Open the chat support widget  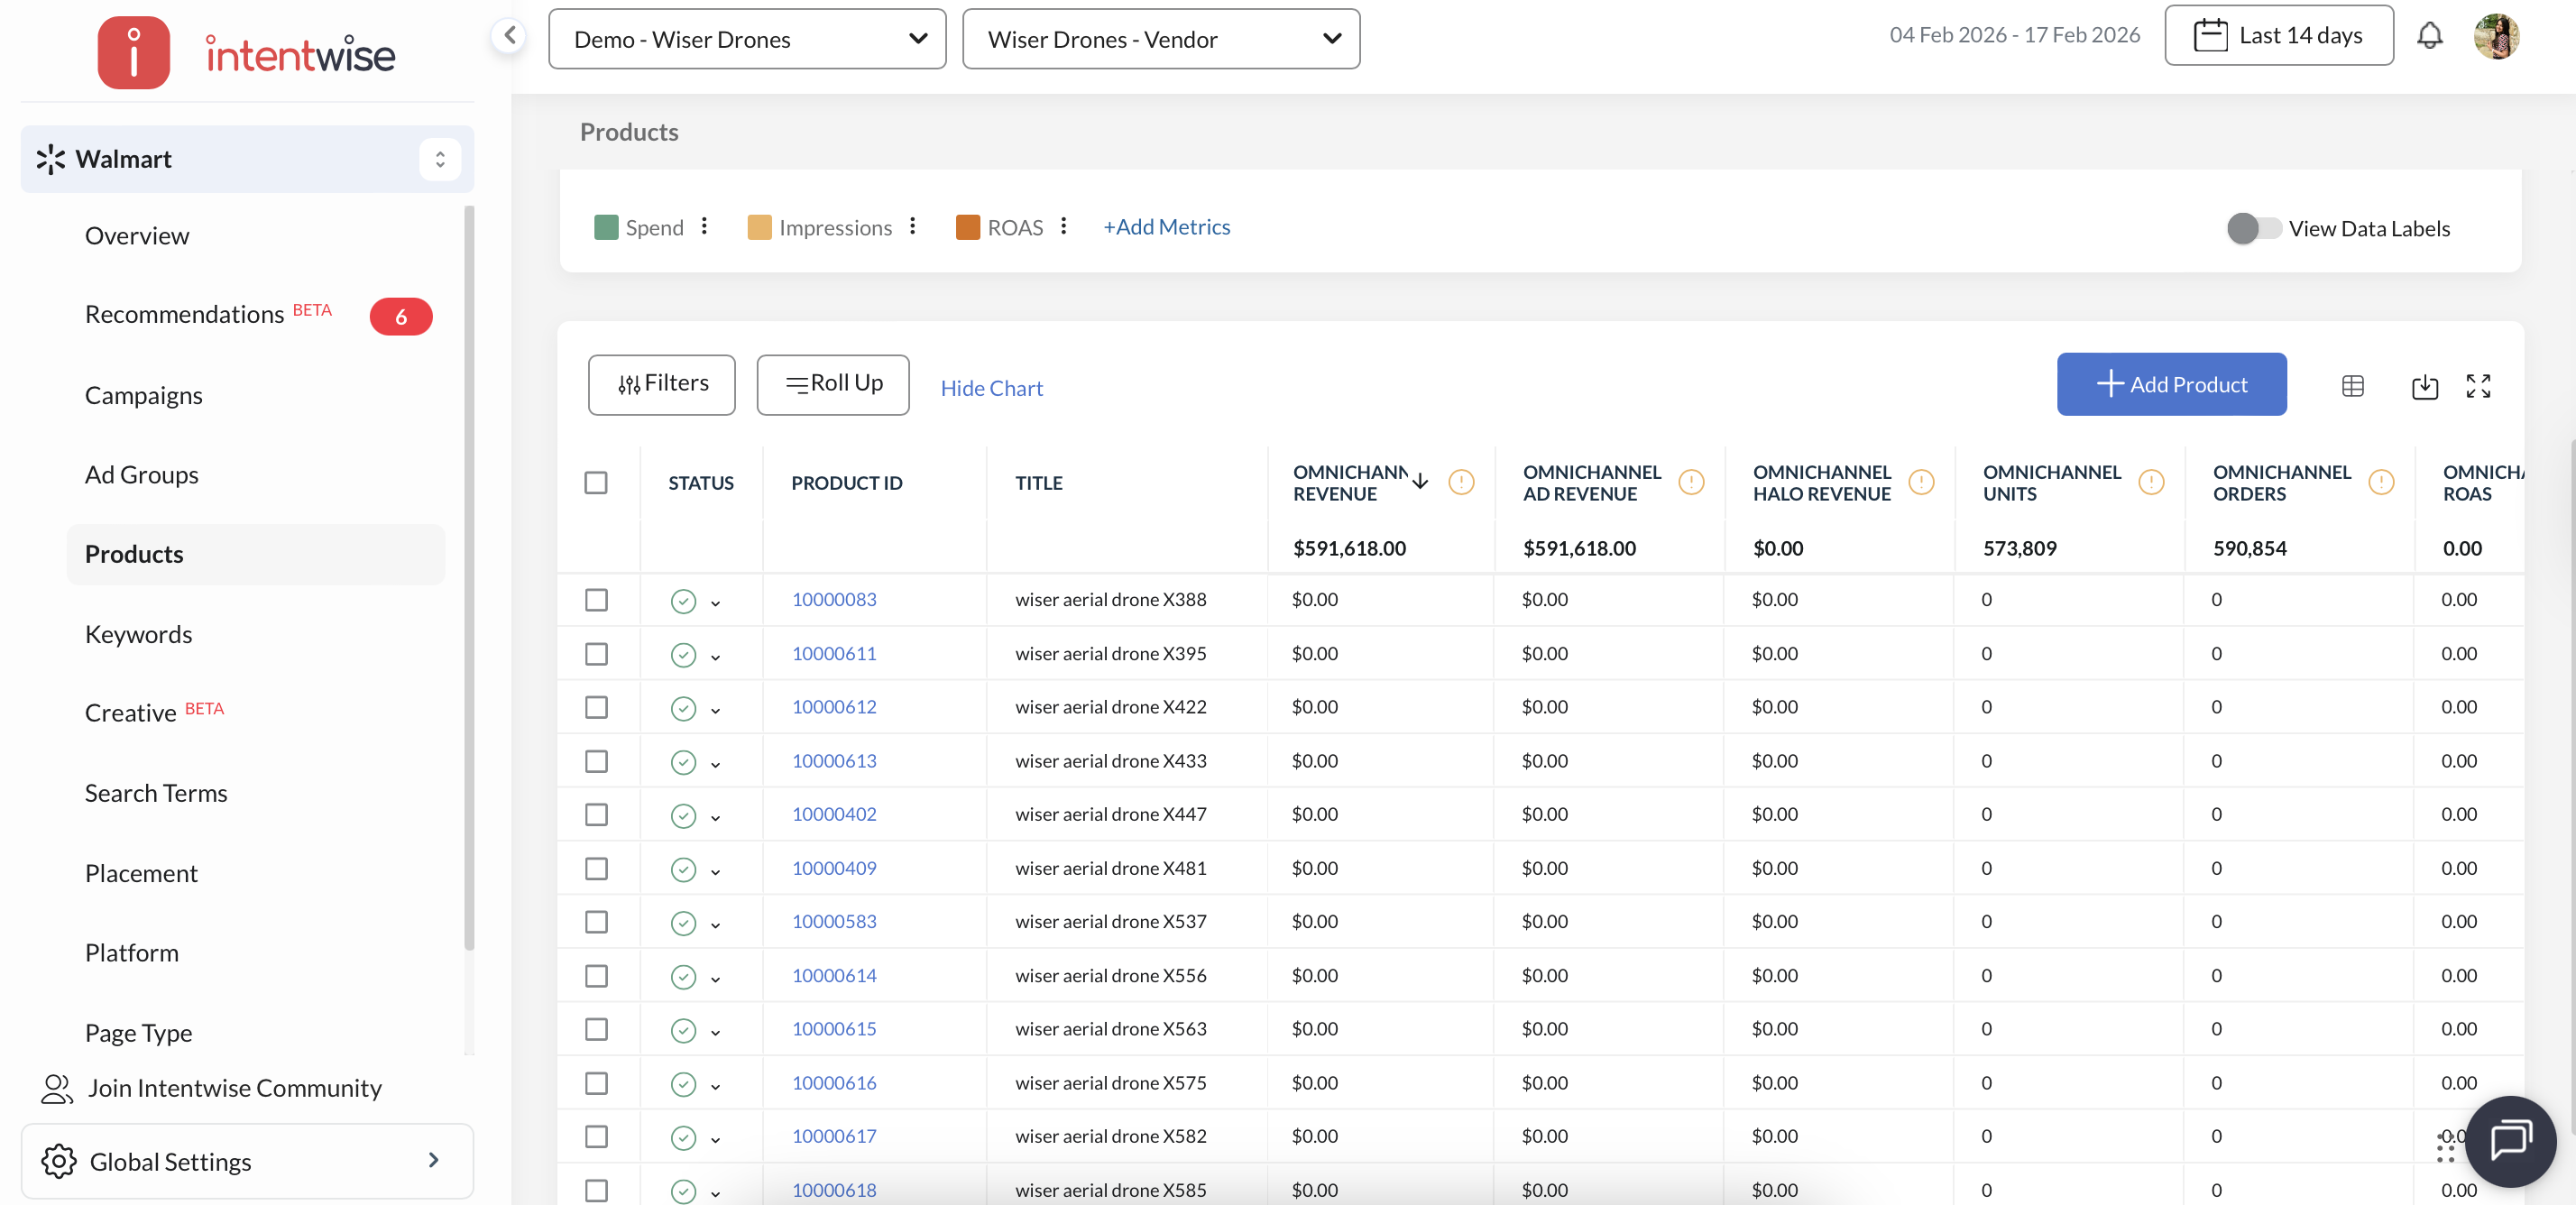pos(2509,1140)
